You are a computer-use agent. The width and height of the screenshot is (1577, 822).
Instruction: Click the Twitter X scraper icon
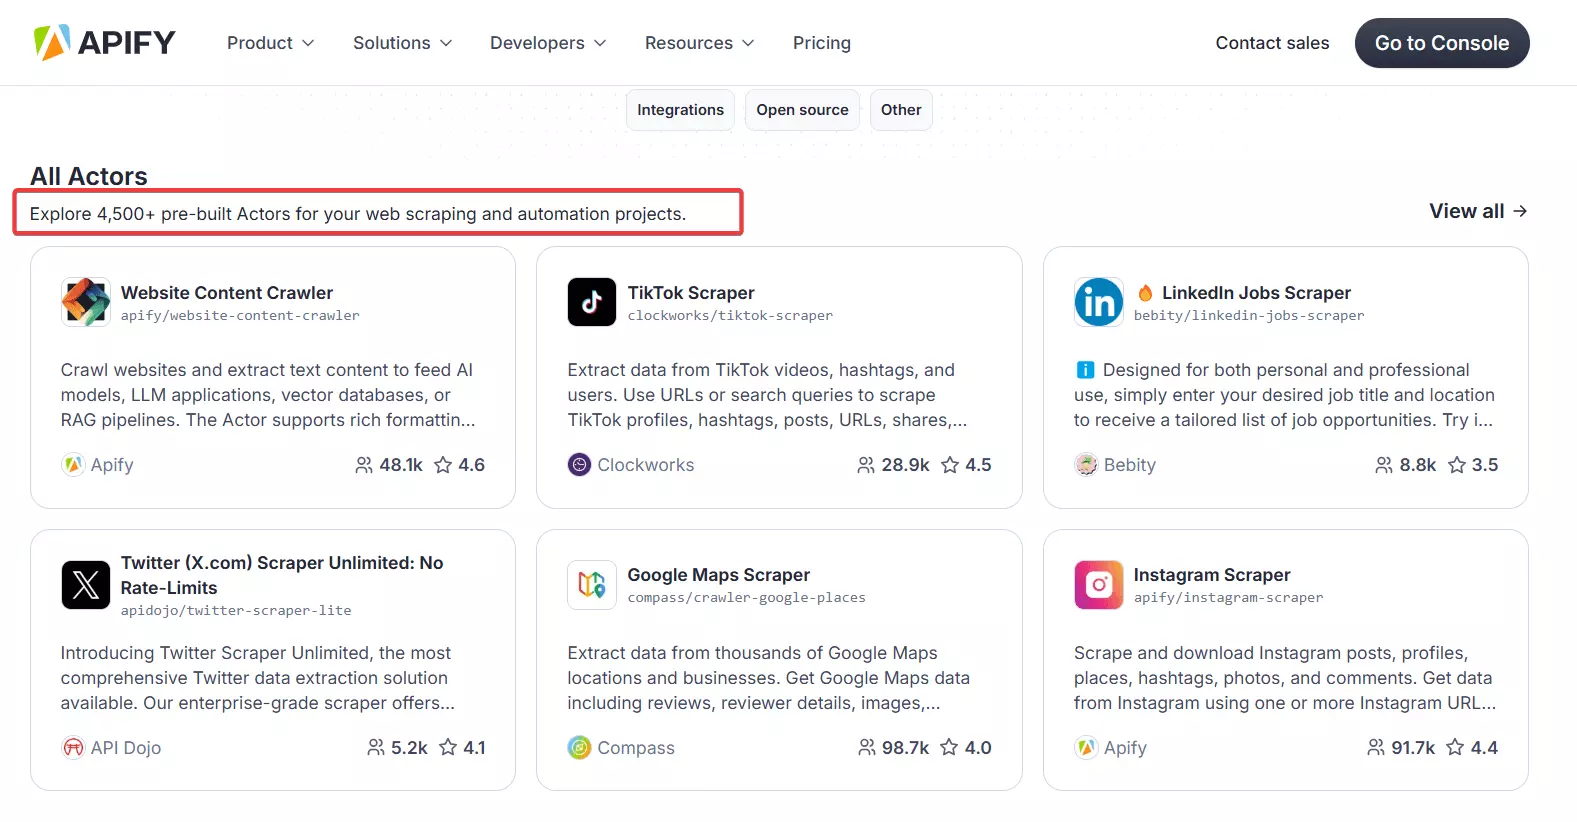click(x=86, y=585)
